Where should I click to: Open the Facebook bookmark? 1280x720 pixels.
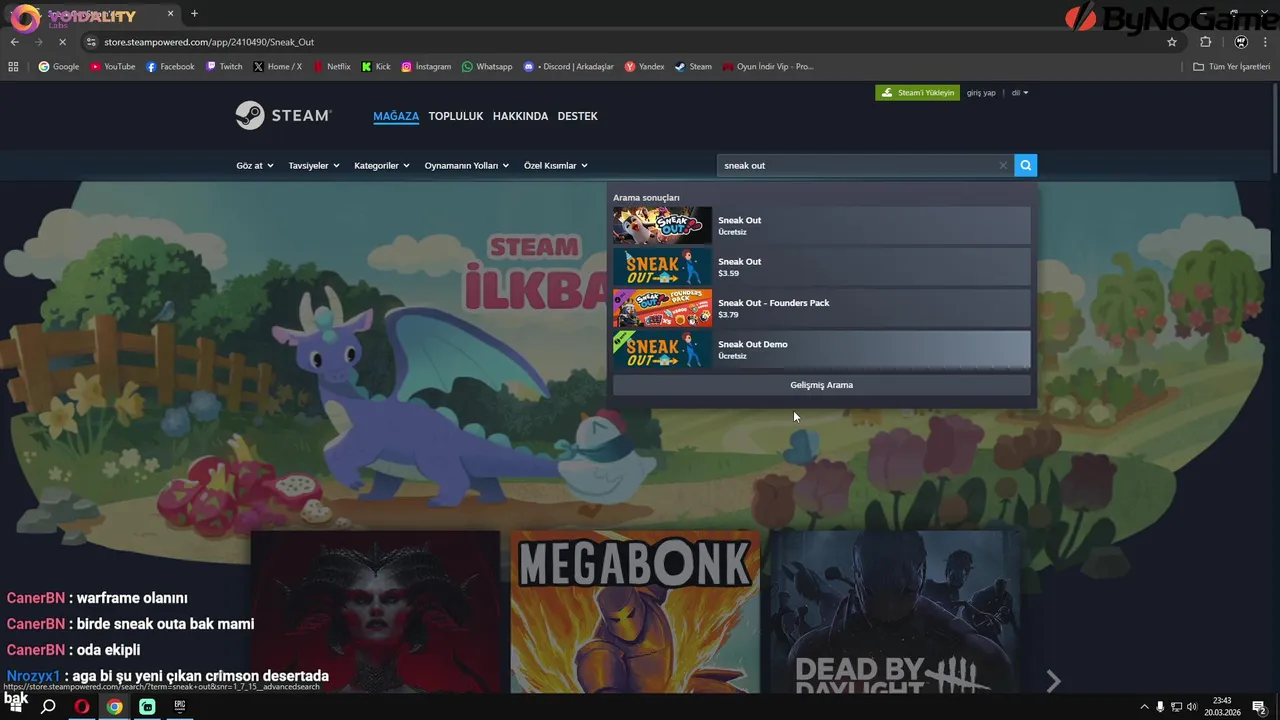170,67
